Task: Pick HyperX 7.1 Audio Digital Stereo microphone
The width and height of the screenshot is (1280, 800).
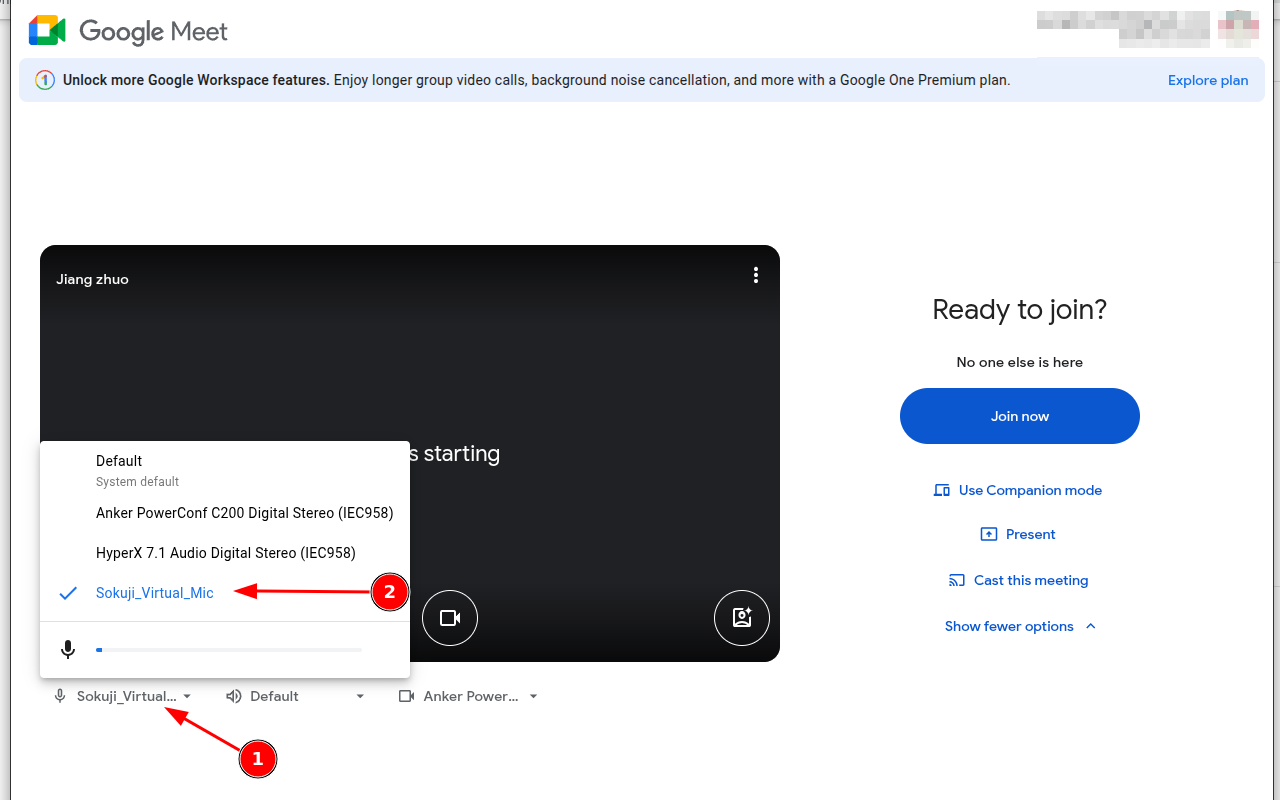Action: [225, 553]
